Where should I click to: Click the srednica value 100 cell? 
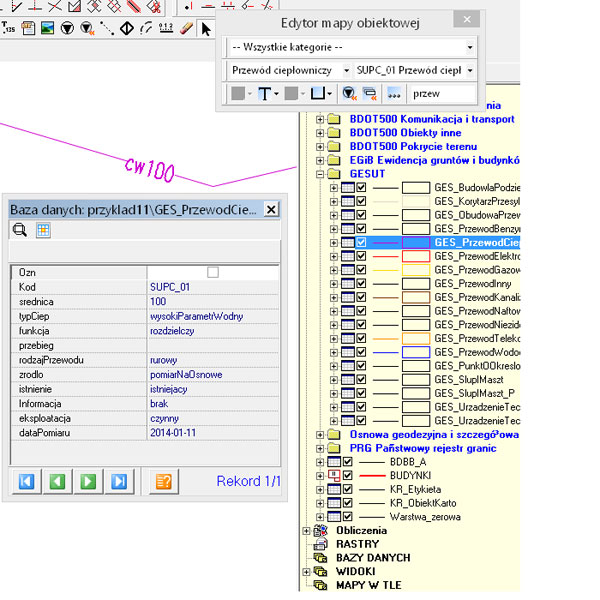(x=213, y=302)
